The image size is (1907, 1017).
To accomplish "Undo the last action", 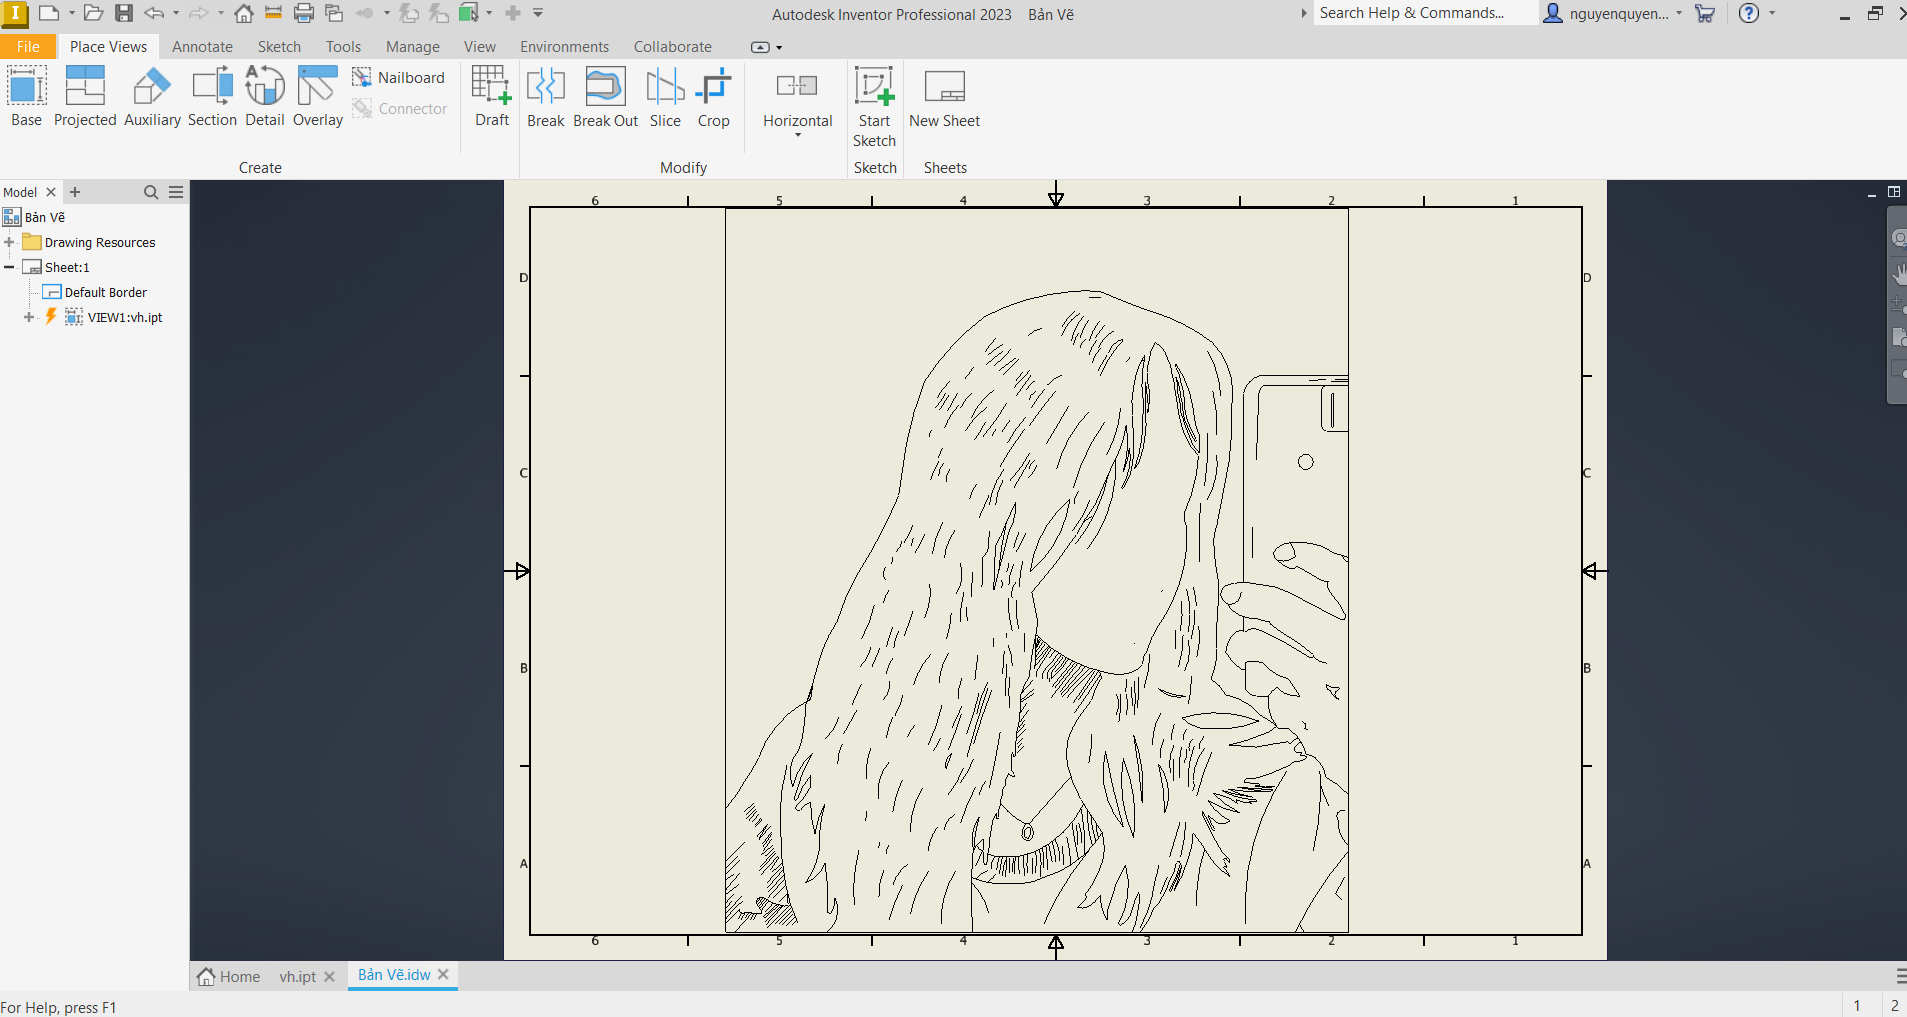I will coord(154,13).
